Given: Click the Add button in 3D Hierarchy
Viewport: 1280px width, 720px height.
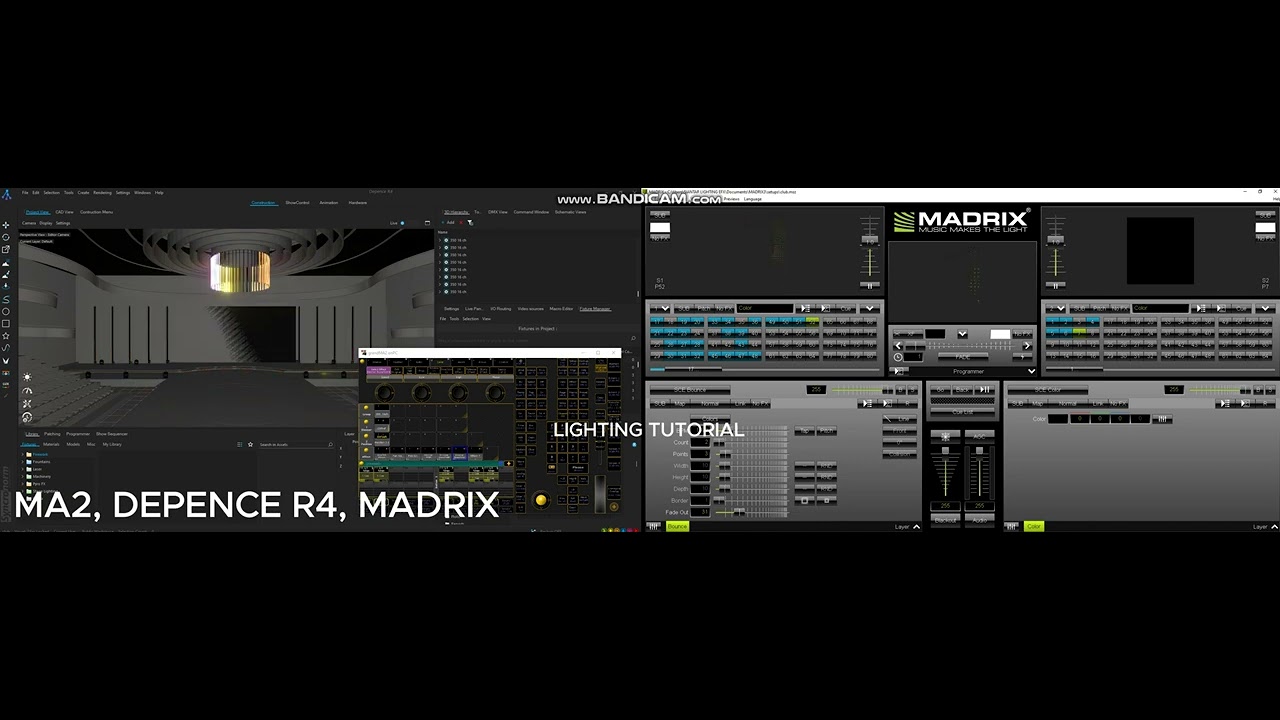Looking at the screenshot, I should tap(450, 222).
